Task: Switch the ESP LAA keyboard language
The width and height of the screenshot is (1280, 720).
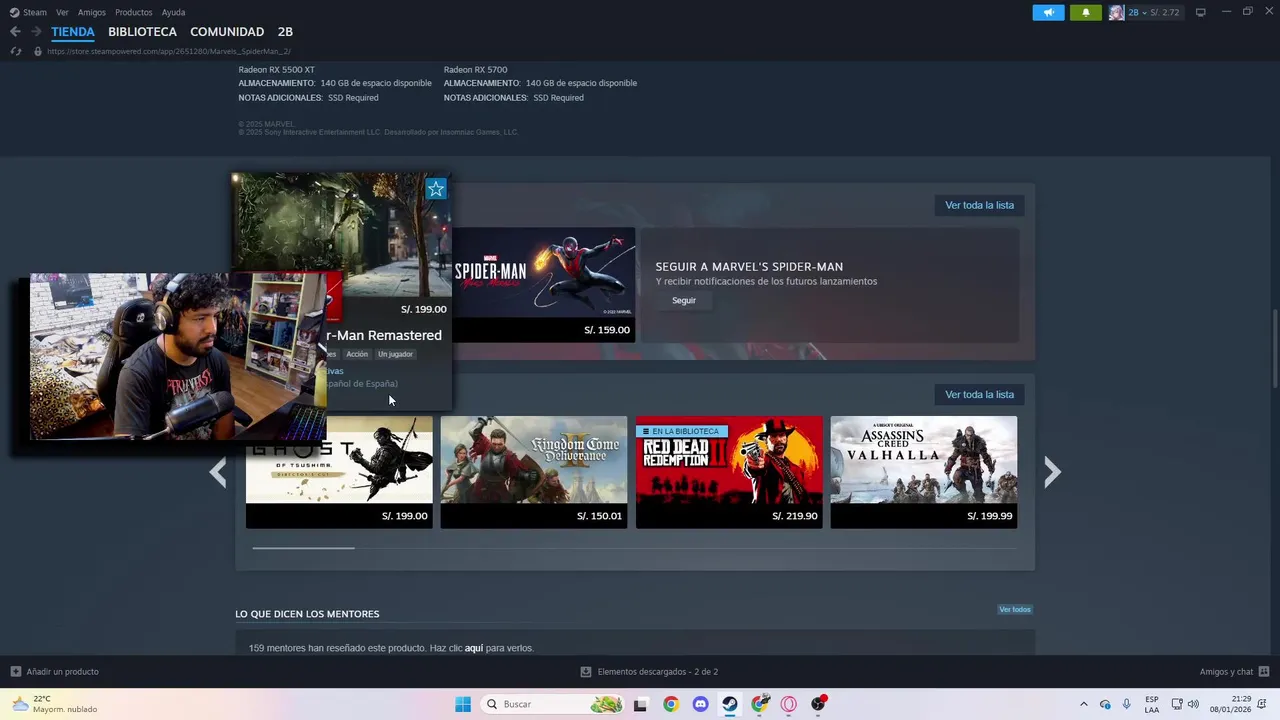Action: click(x=1152, y=704)
